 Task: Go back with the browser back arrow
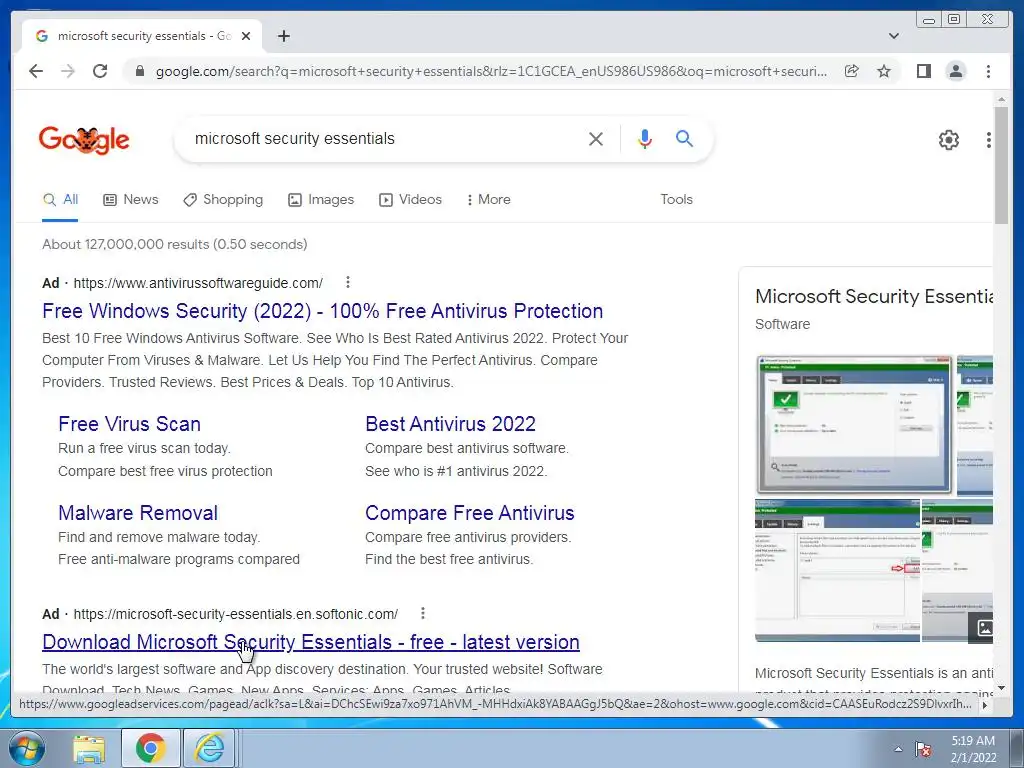tap(36, 71)
